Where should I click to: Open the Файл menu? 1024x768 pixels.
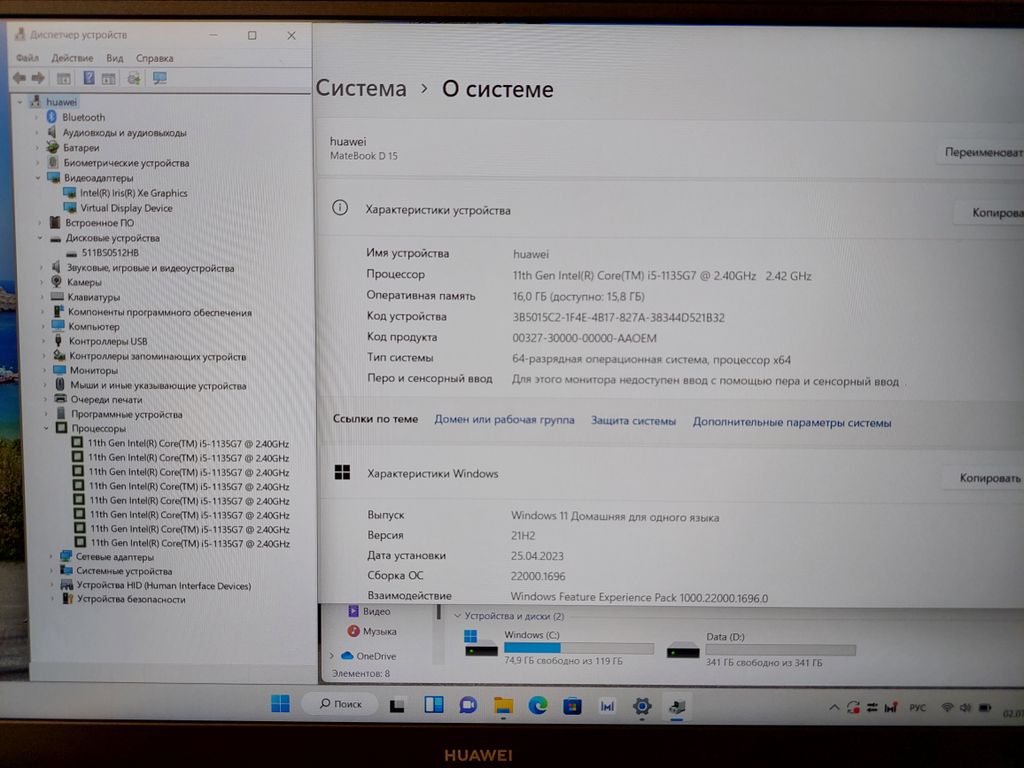coord(27,58)
